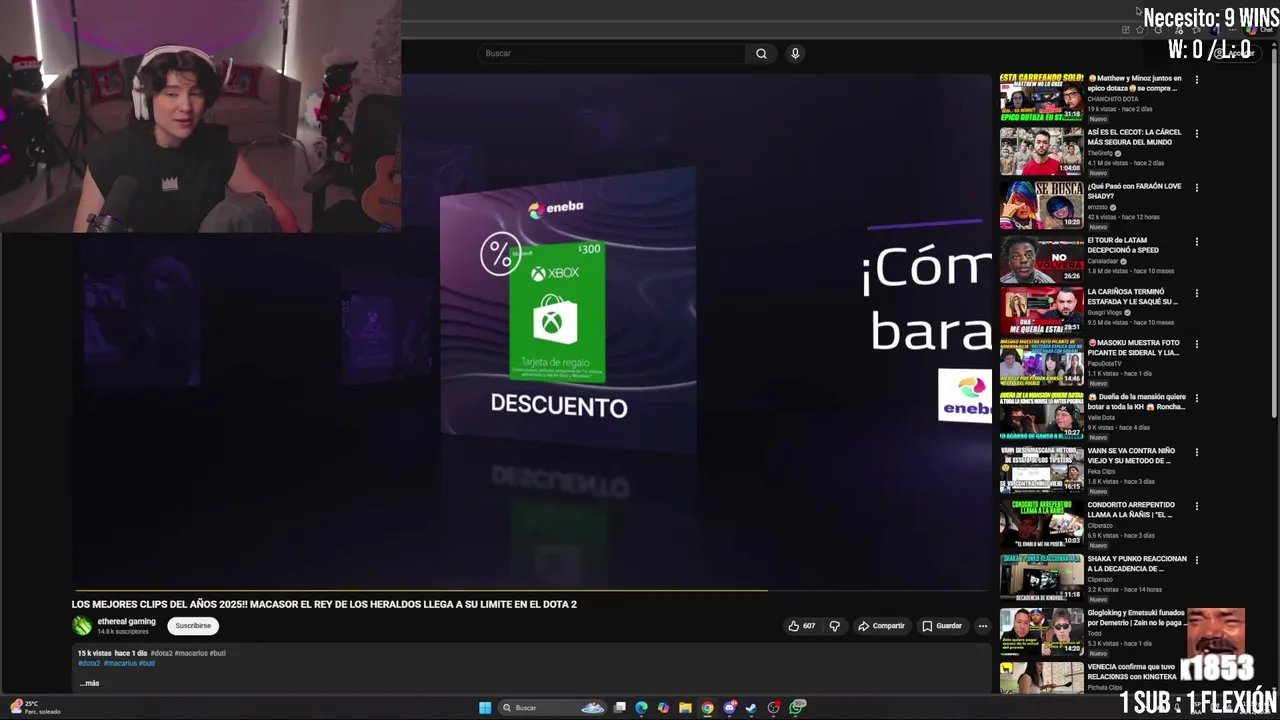Switch to Google Chrome in taskbar

point(707,708)
